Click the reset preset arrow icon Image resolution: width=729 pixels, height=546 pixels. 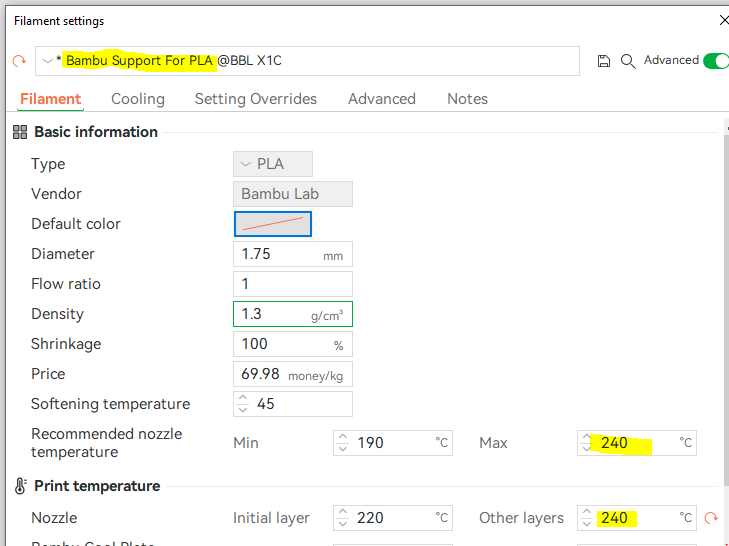[x=19, y=61]
